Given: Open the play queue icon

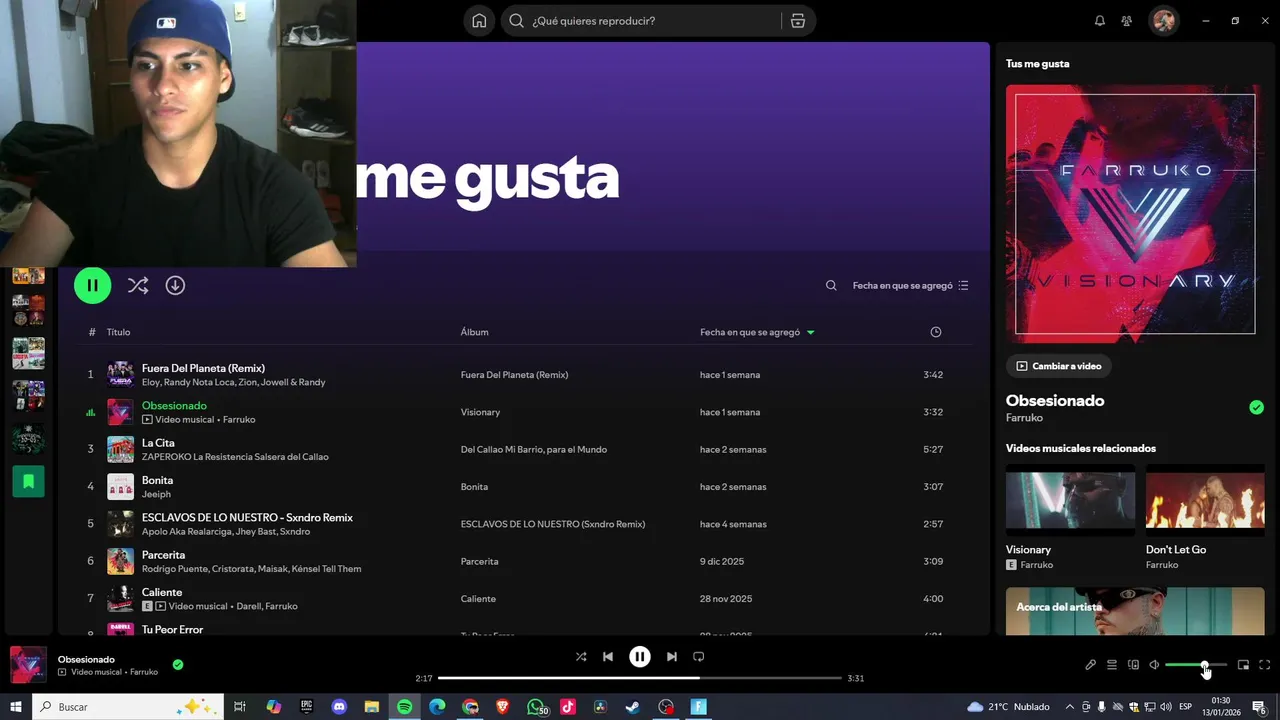Looking at the screenshot, I should point(1112,665).
